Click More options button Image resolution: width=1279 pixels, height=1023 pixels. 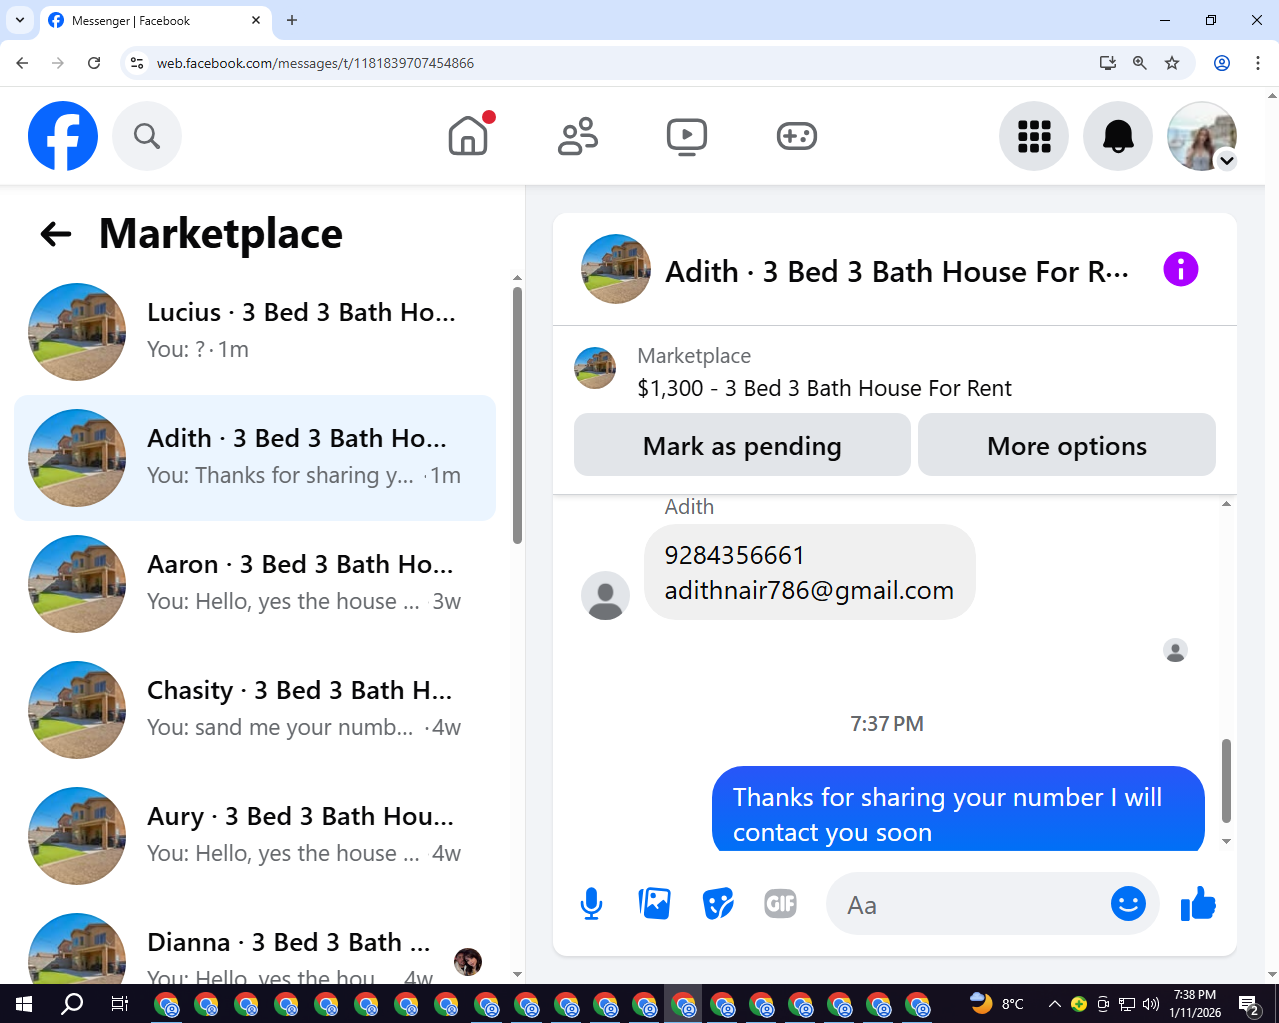tap(1067, 445)
